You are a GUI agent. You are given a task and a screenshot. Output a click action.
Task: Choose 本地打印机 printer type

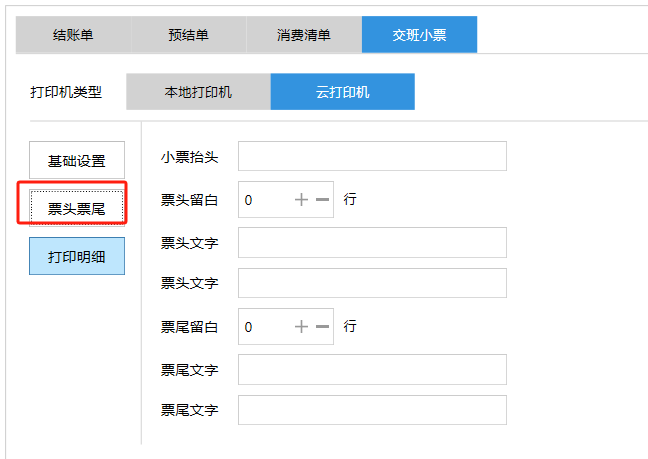(x=198, y=92)
